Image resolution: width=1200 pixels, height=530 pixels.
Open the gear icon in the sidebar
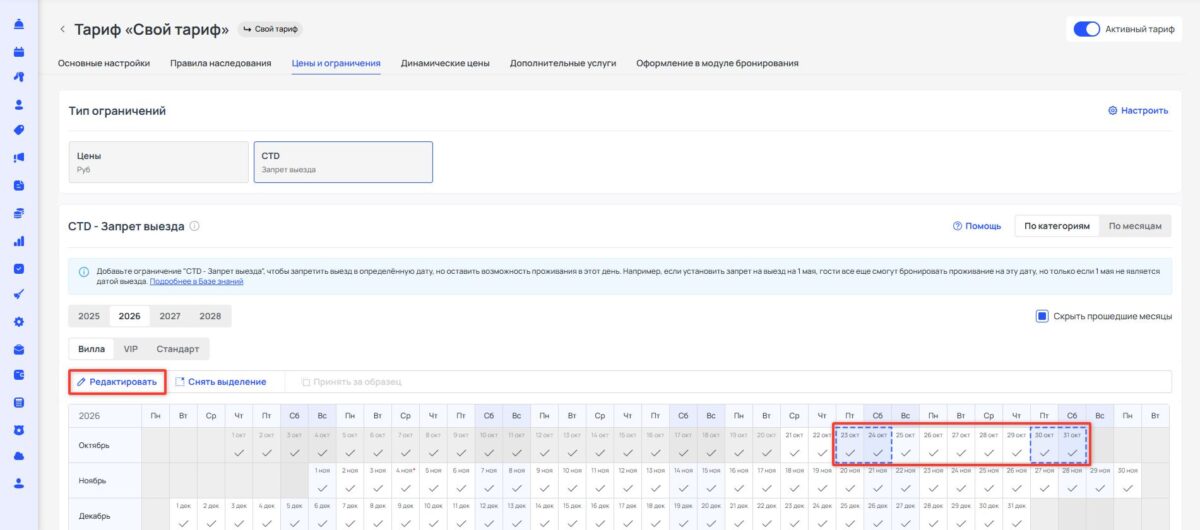19,322
